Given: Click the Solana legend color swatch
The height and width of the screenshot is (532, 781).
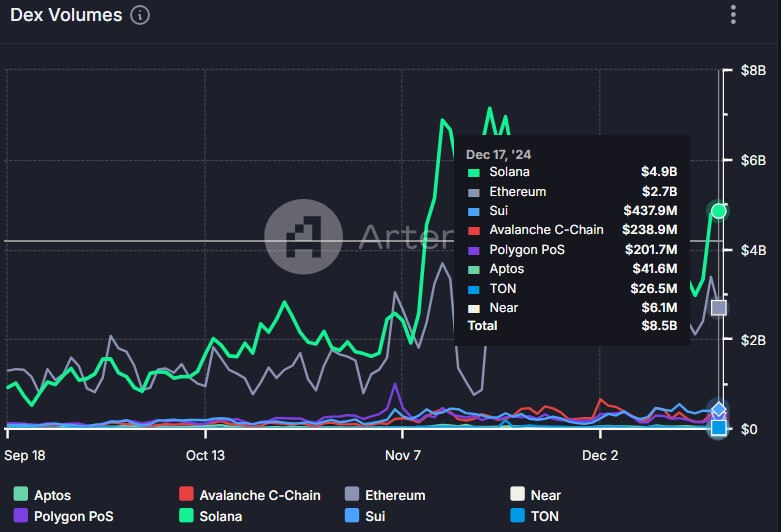Looking at the screenshot, I should point(186,515).
